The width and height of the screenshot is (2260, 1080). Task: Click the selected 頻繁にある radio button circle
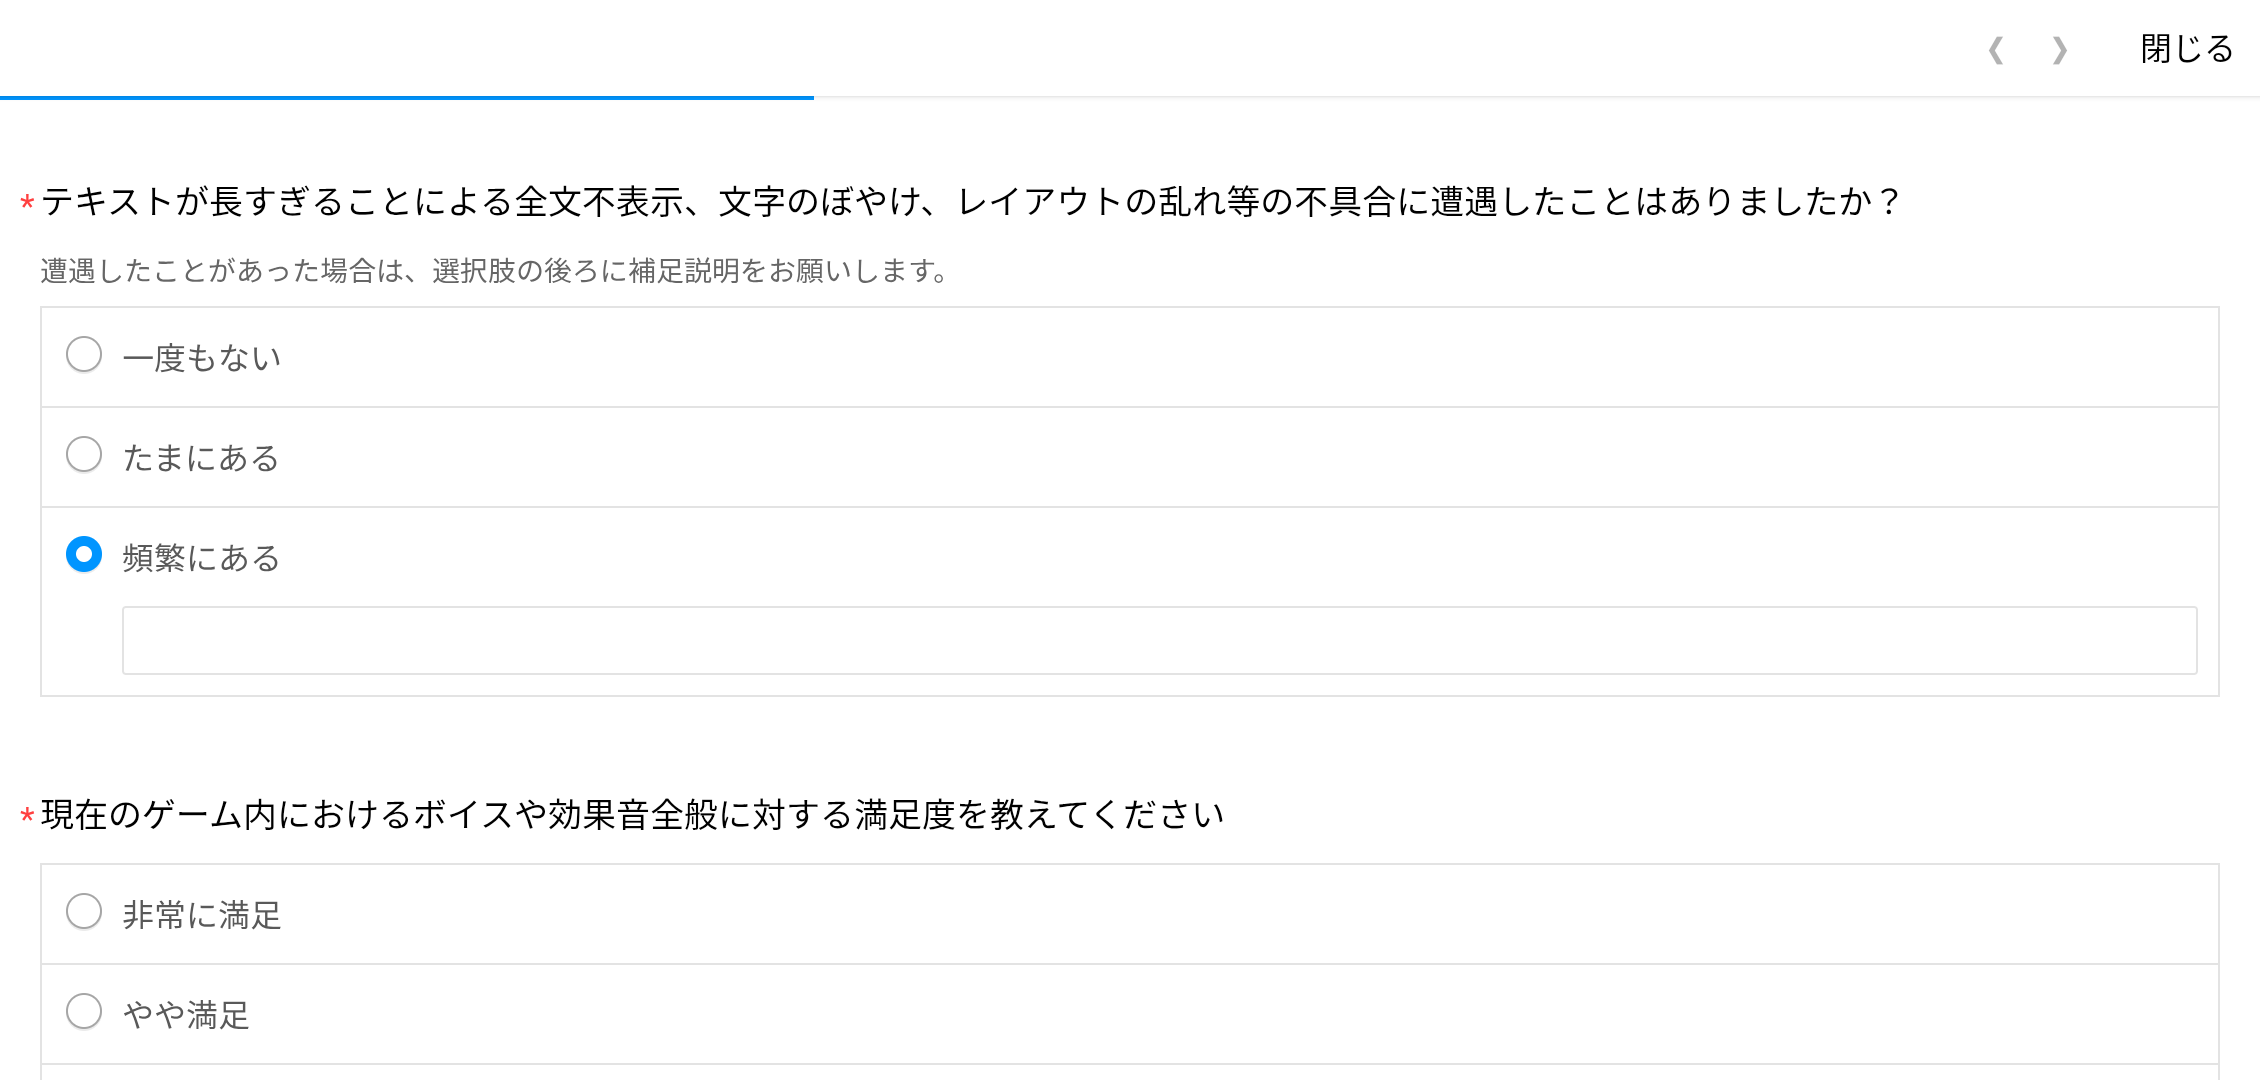(x=84, y=555)
